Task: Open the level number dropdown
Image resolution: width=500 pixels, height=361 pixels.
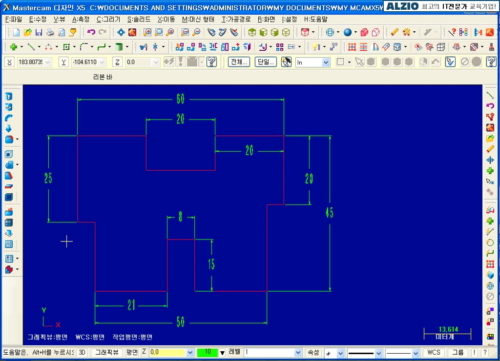Action: 298,352
